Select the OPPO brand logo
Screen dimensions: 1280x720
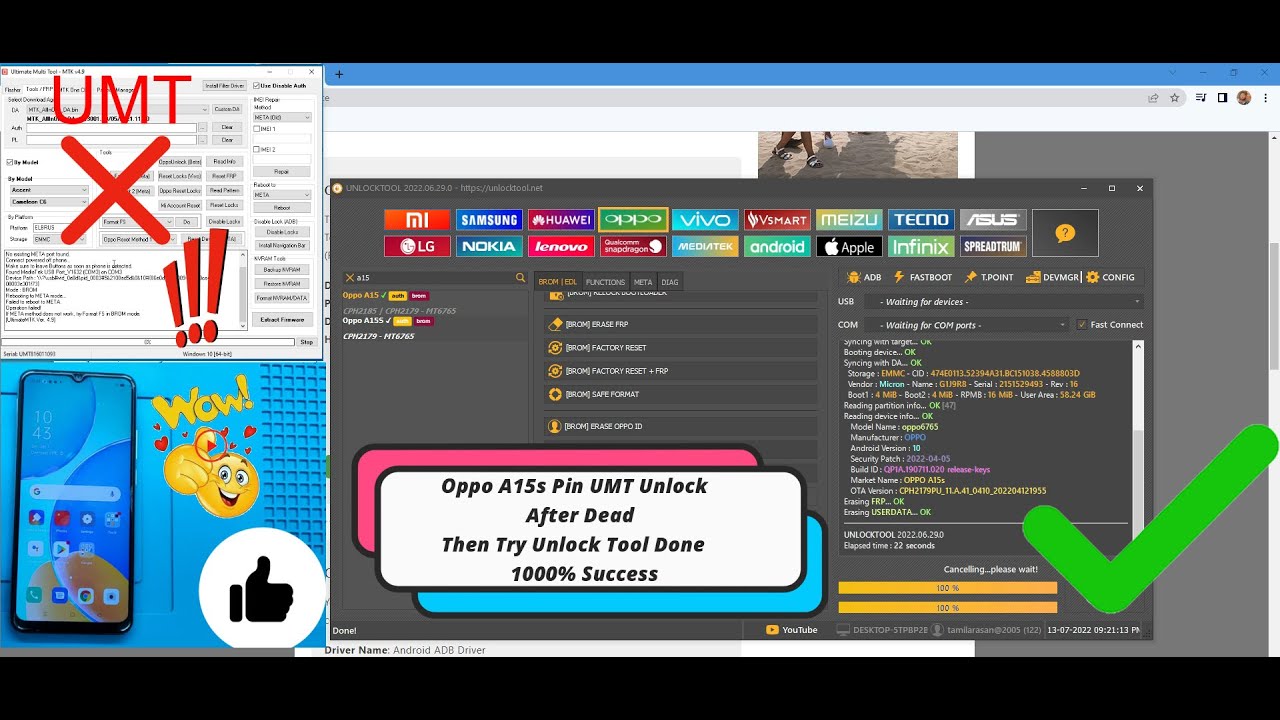(x=633, y=220)
